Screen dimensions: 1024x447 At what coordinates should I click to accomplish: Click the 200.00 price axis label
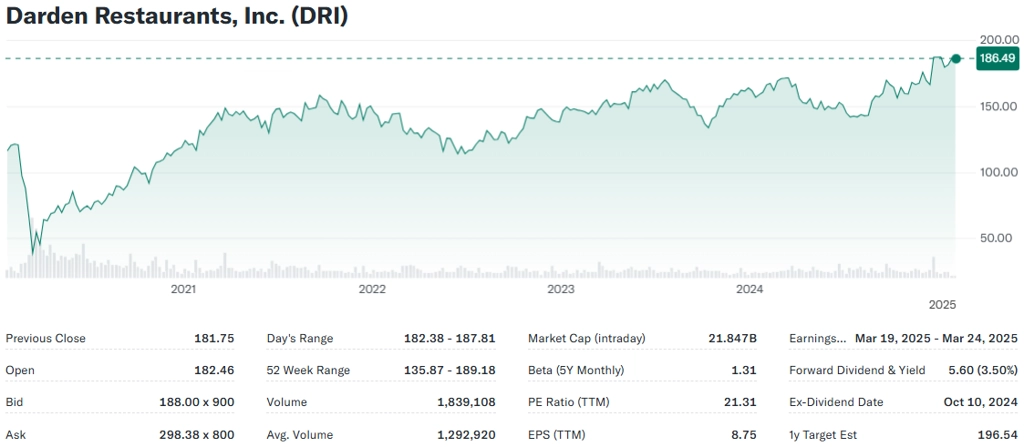click(x=997, y=40)
